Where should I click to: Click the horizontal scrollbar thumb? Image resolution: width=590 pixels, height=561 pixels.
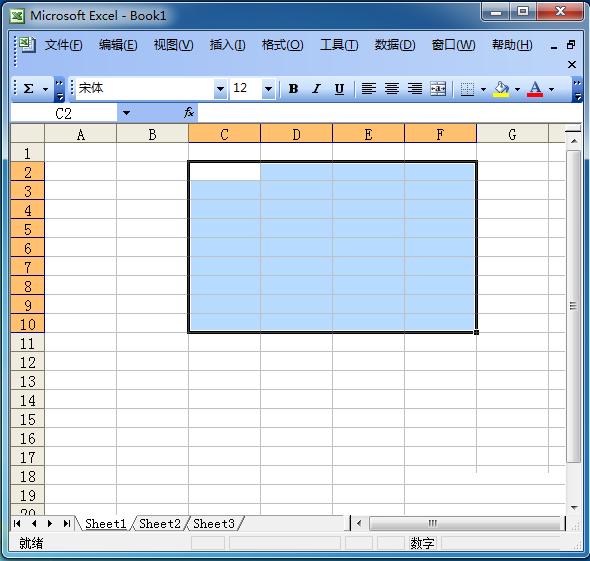tap(465, 523)
